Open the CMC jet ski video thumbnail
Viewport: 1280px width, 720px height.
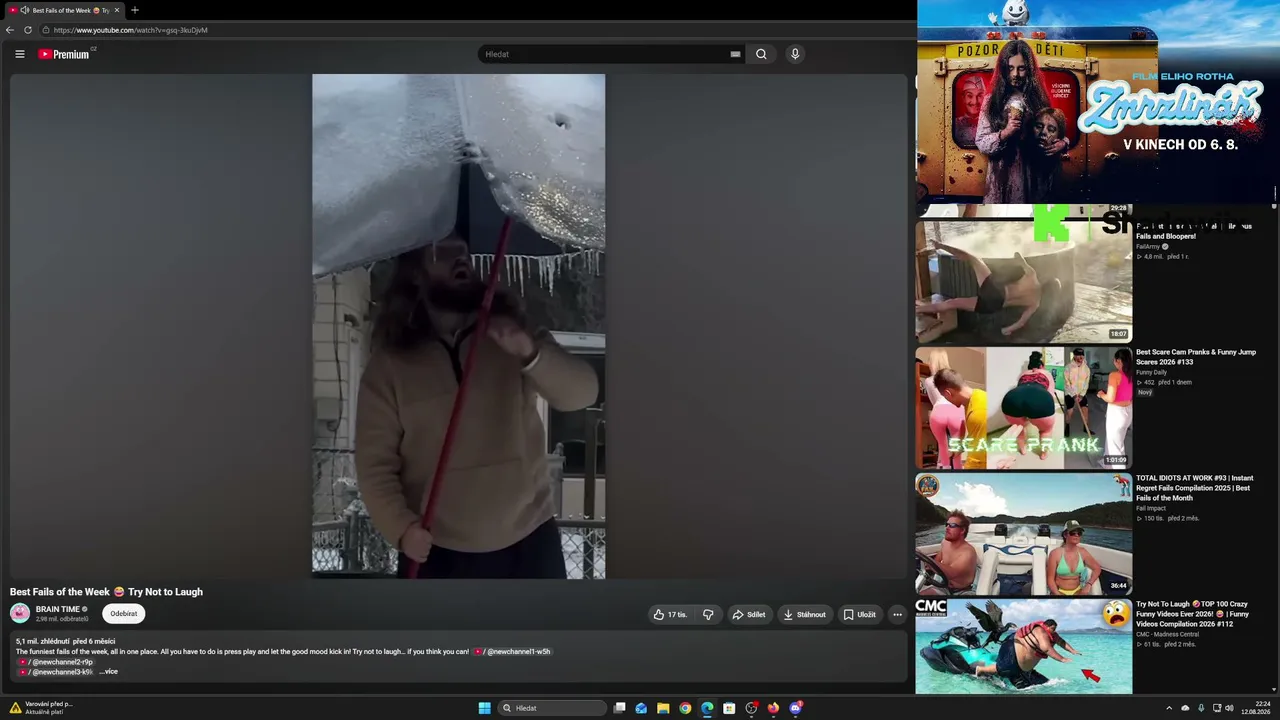pyautogui.click(x=1024, y=646)
